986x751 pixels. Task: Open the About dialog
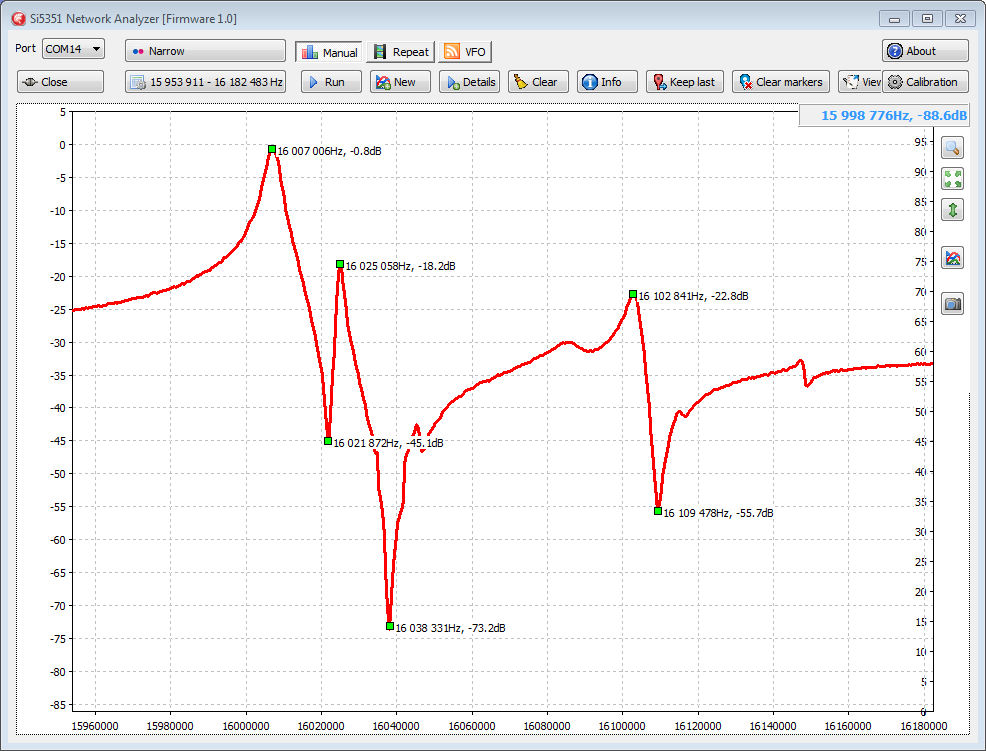[x=924, y=51]
